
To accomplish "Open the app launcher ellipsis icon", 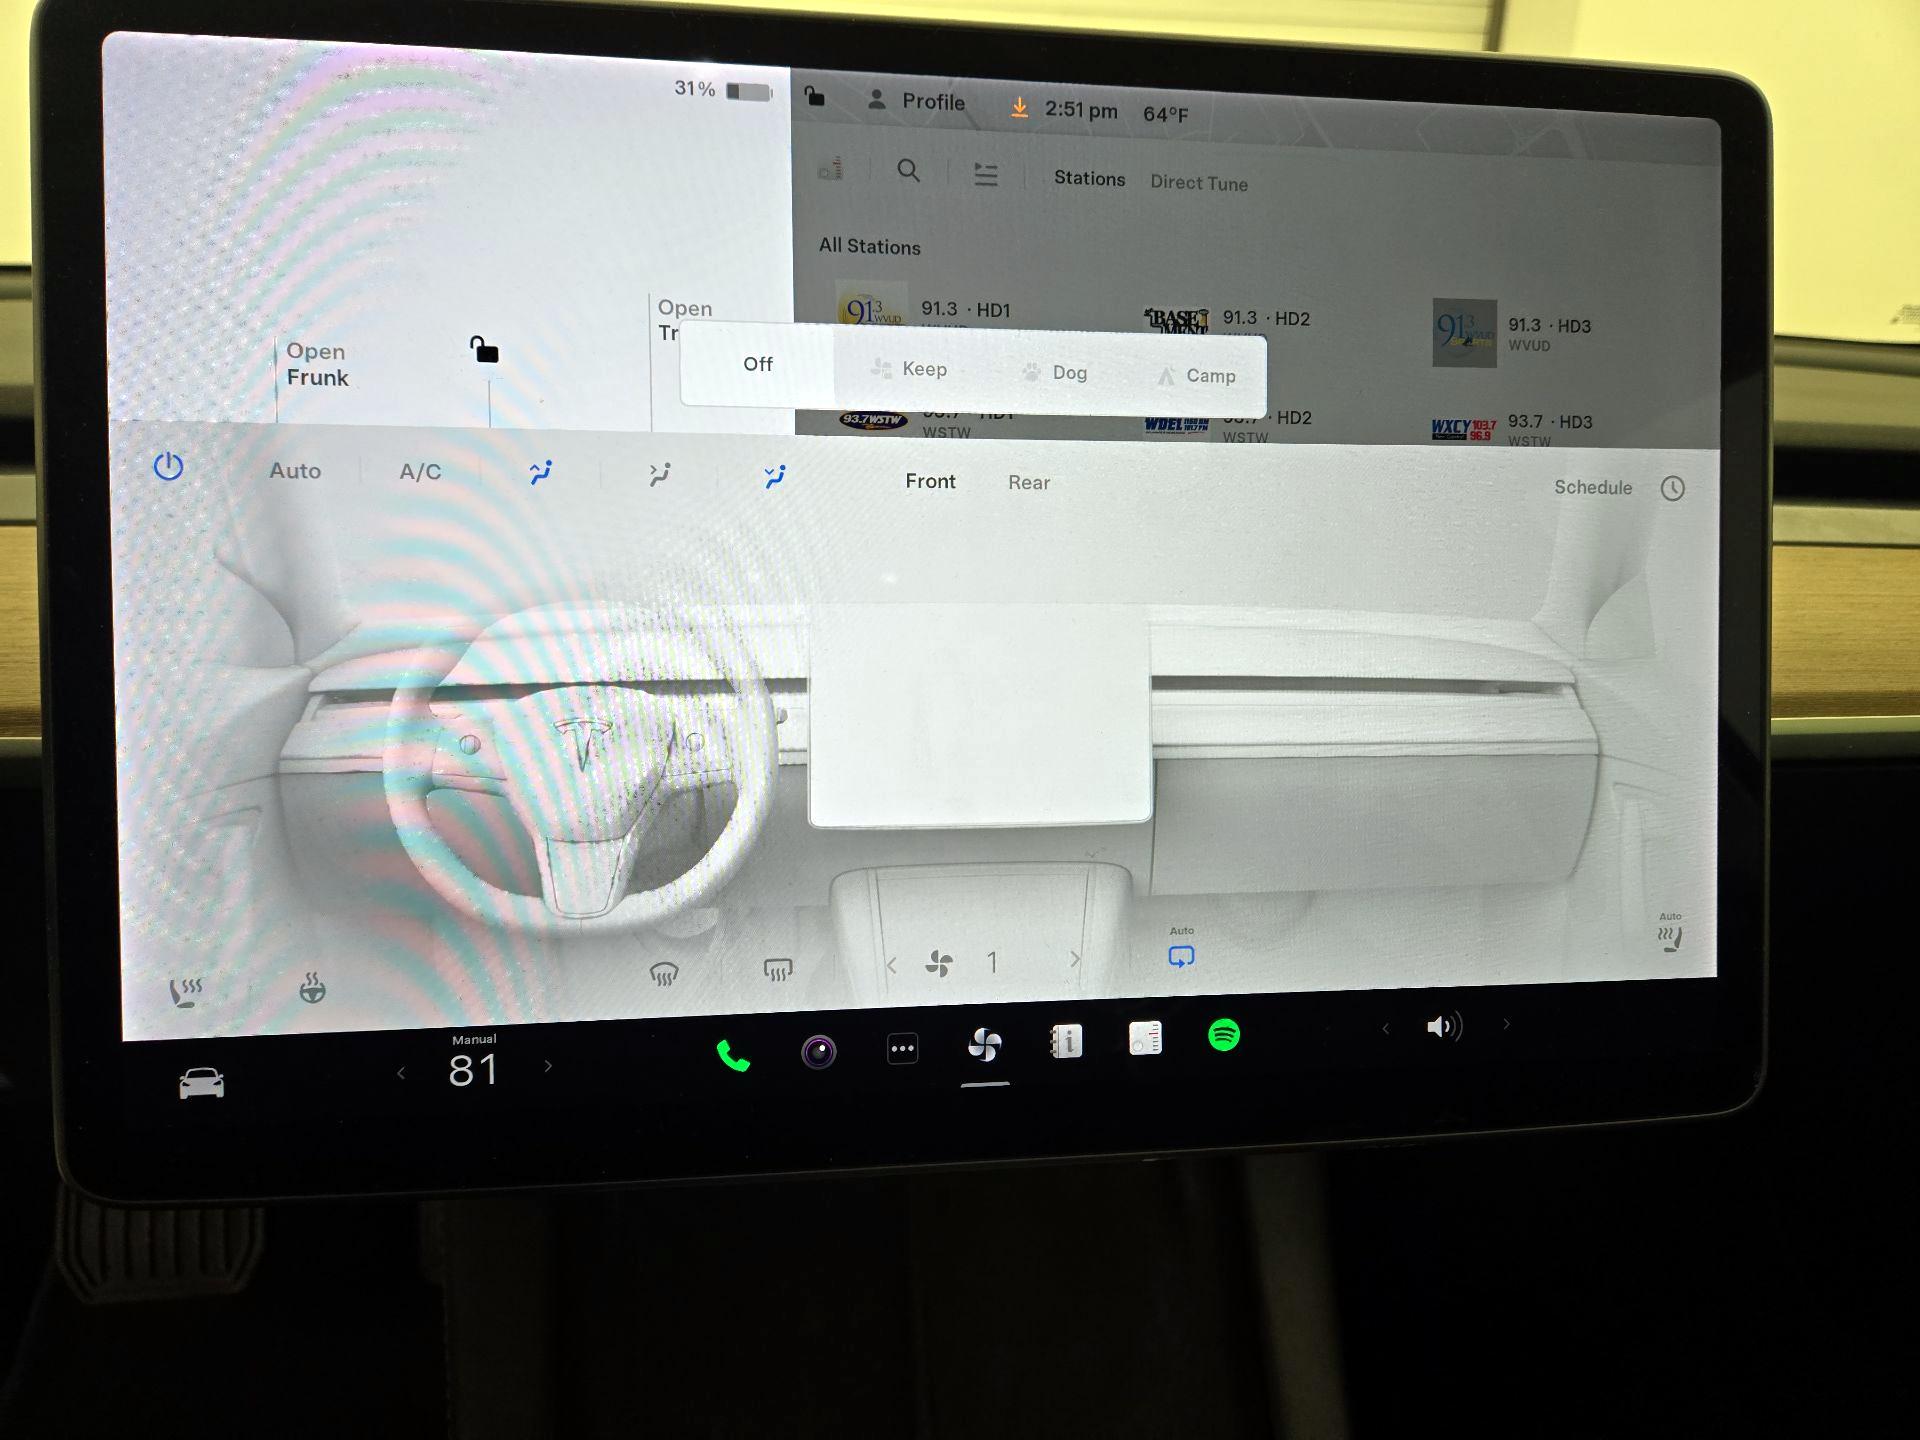I will click(x=901, y=1048).
